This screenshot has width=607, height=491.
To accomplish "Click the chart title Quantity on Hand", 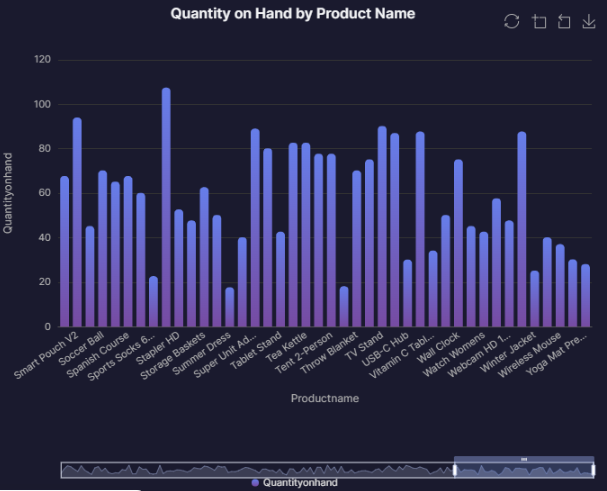I will click(x=292, y=14).
